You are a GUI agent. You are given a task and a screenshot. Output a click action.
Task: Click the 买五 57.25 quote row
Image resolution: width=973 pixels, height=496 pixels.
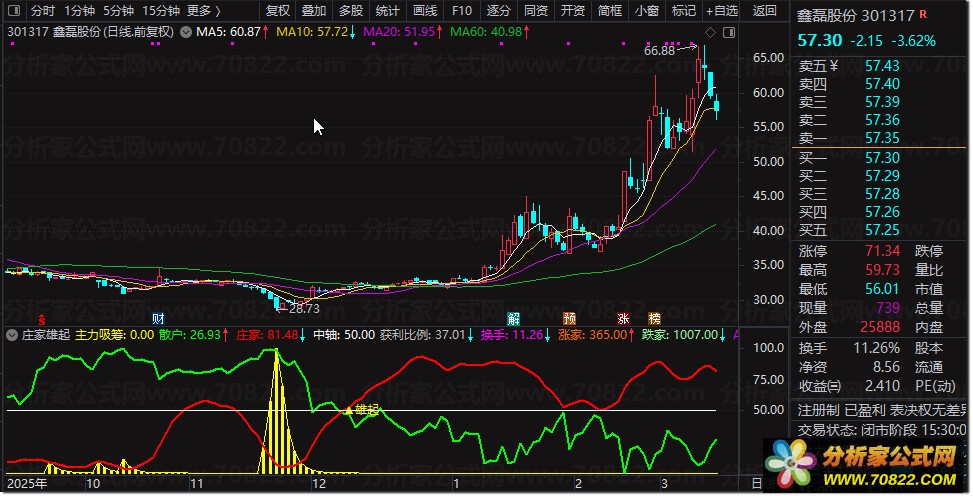pyautogui.click(x=879, y=230)
